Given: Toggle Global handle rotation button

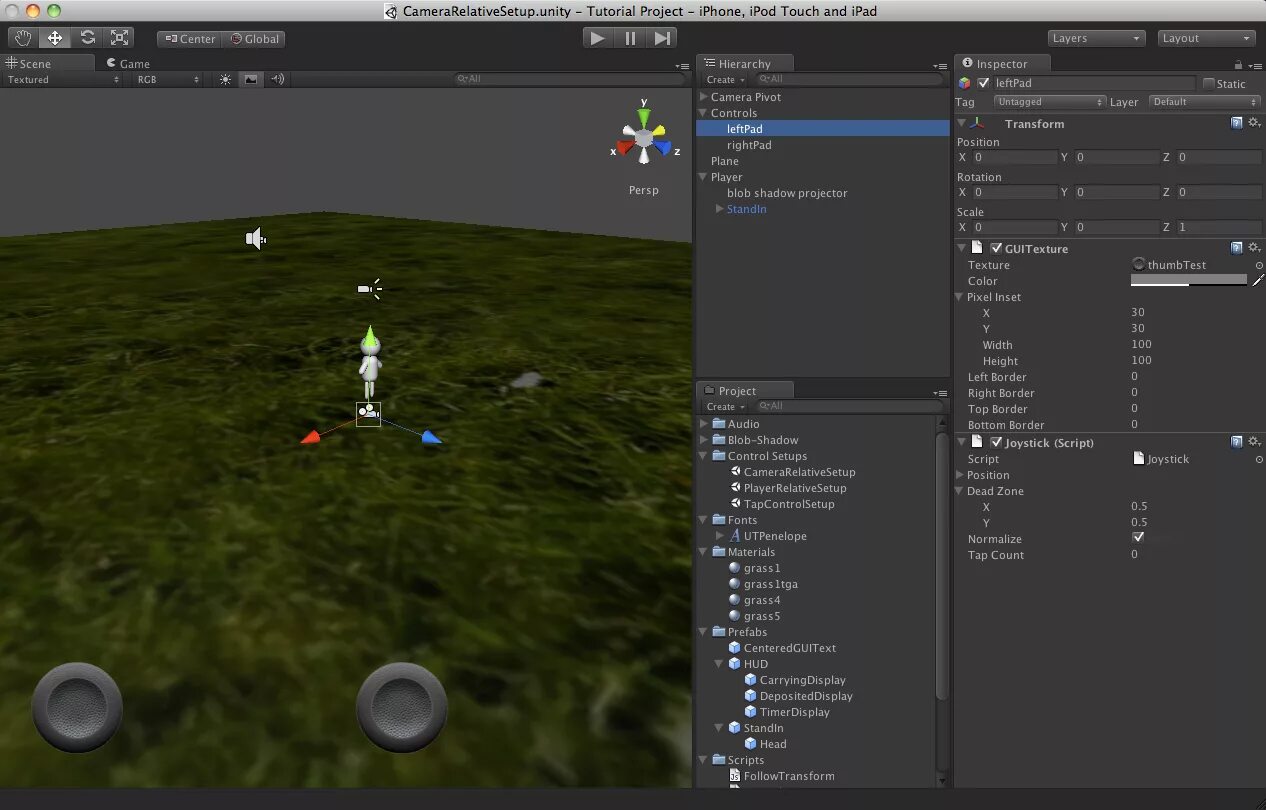Looking at the screenshot, I should click(x=254, y=39).
